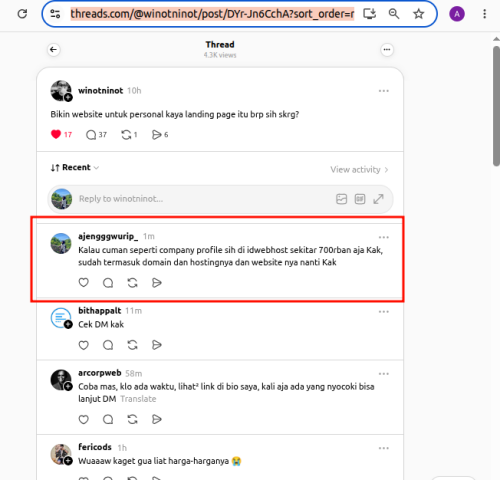Click the scrollbar up arrow
The image size is (500, 480).
point(496,39)
